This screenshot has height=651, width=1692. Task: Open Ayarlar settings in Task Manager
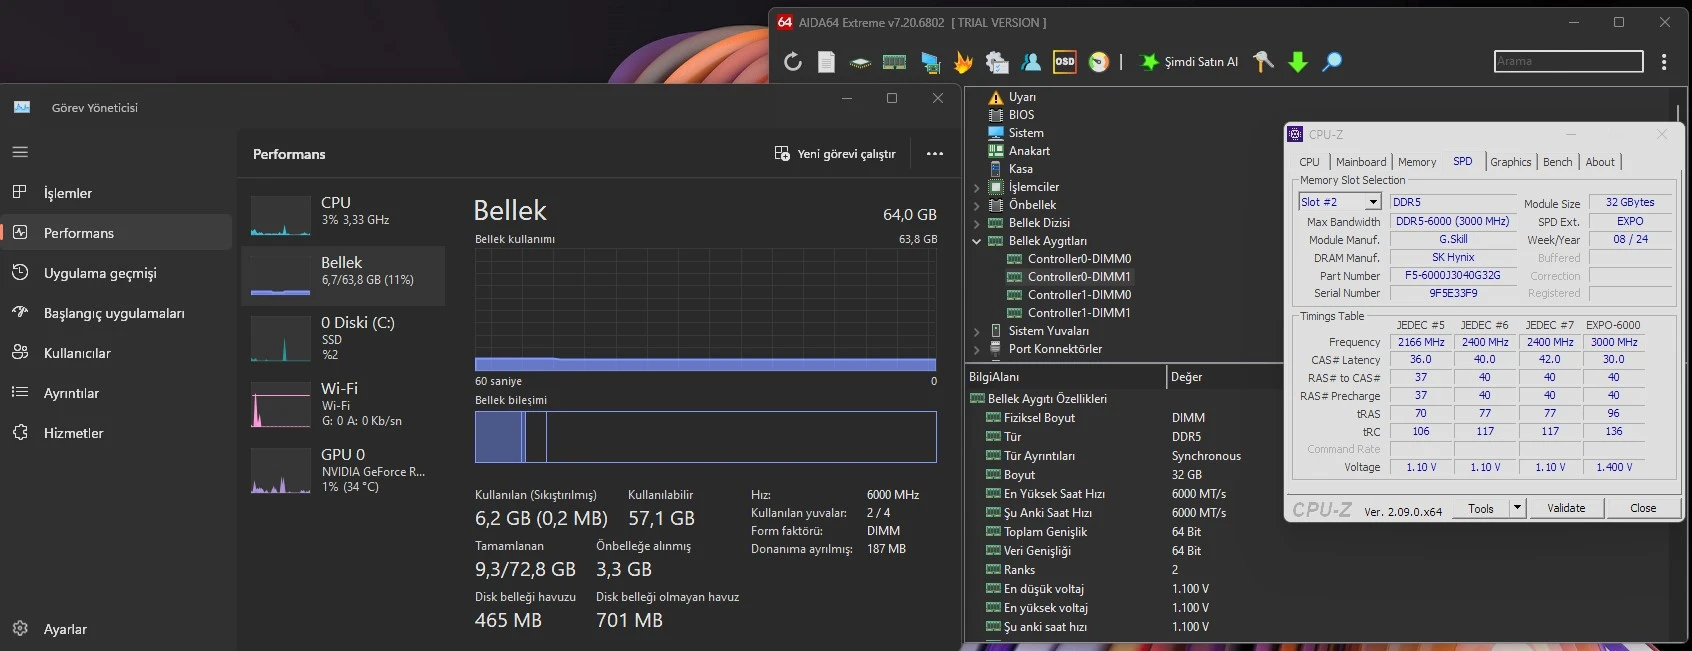click(x=116, y=629)
